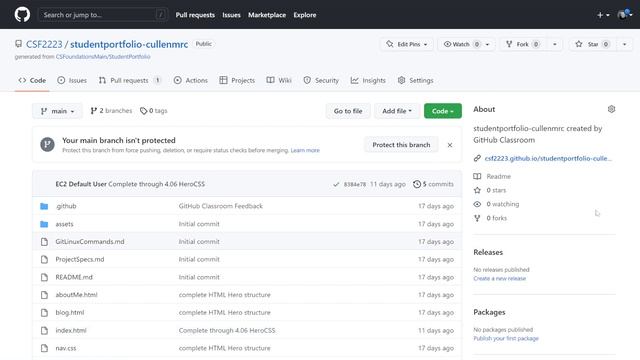Viewport: 640px width, 360px height.
Task: Open Pull requests in top navigation
Action: click(x=195, y=15)
